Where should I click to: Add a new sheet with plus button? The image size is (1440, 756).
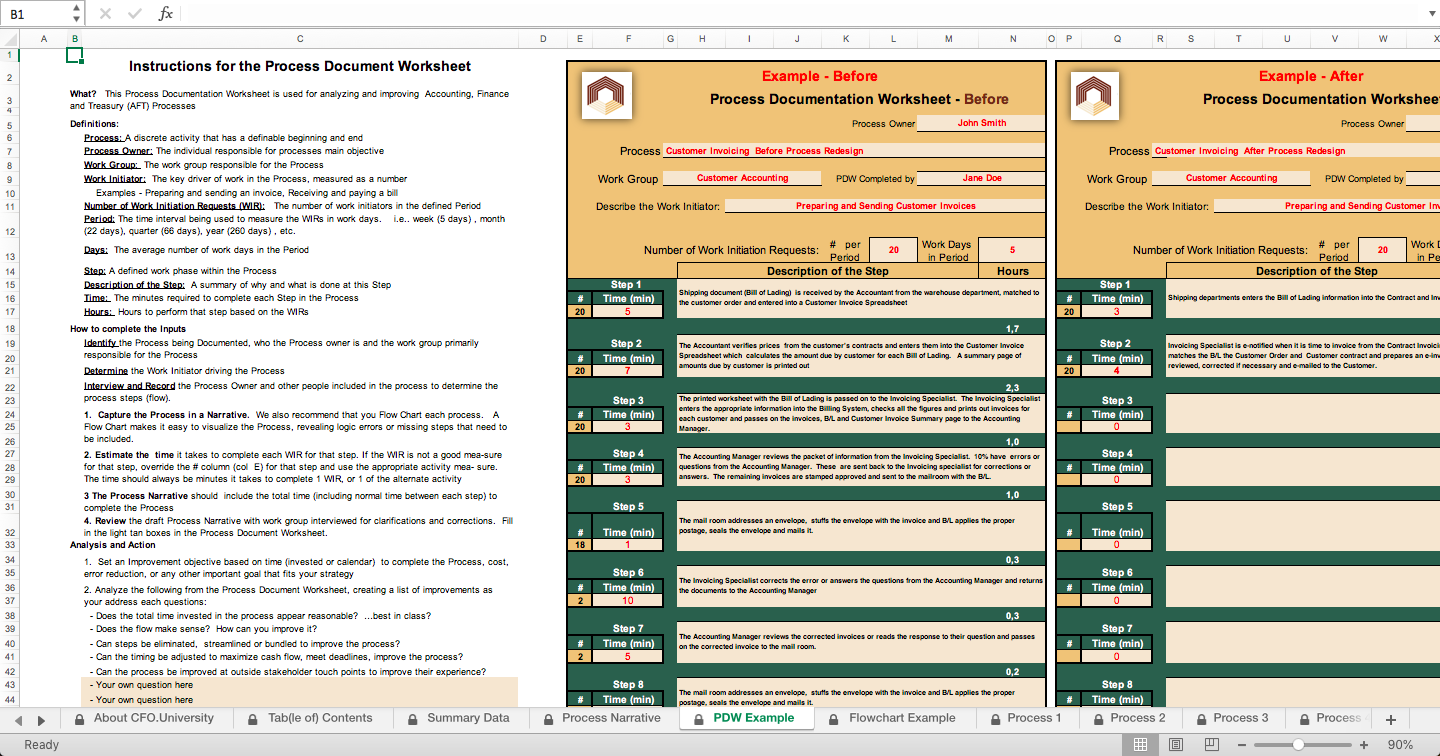[1390, 719]
